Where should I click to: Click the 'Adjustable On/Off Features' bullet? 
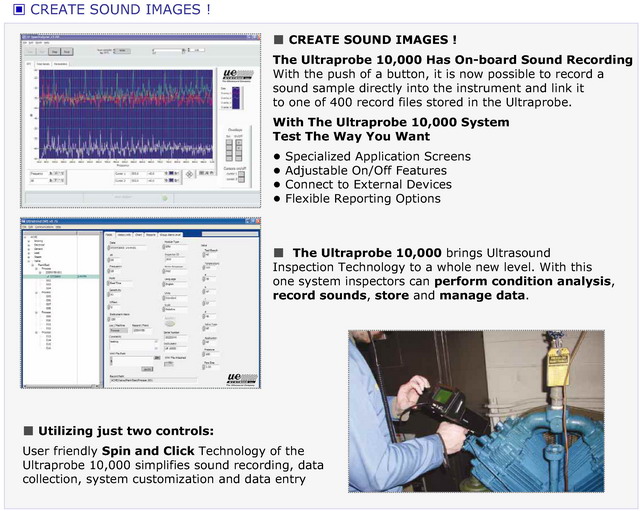366,170
